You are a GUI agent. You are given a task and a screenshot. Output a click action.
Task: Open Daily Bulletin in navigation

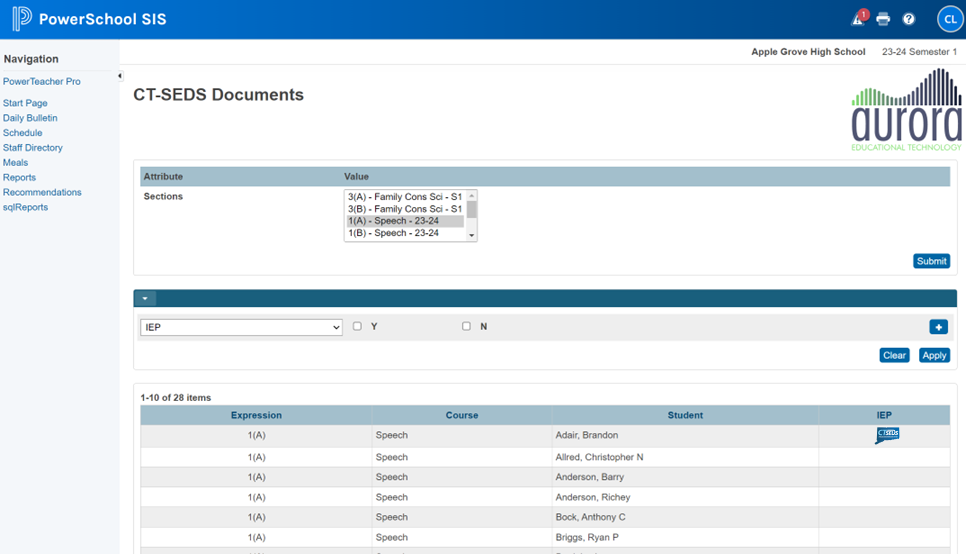[x=30, y=118]
